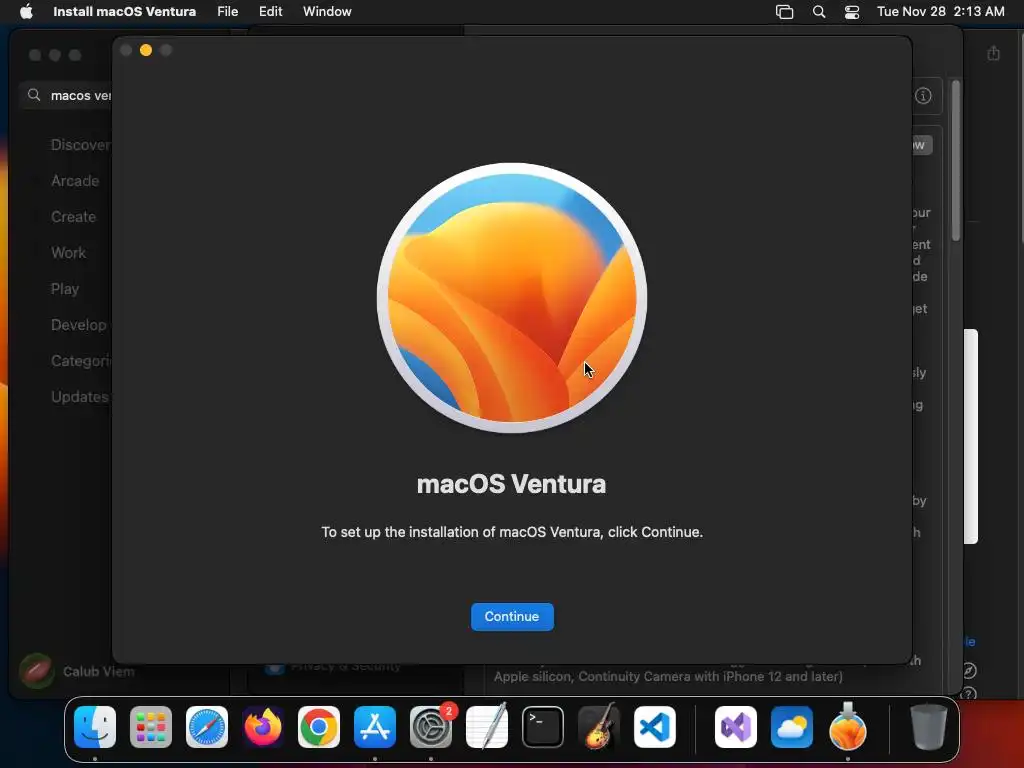Minimize the installer window with yellow button
The width and height of the screenshot is (1024, 768).
tap(146, 50)
